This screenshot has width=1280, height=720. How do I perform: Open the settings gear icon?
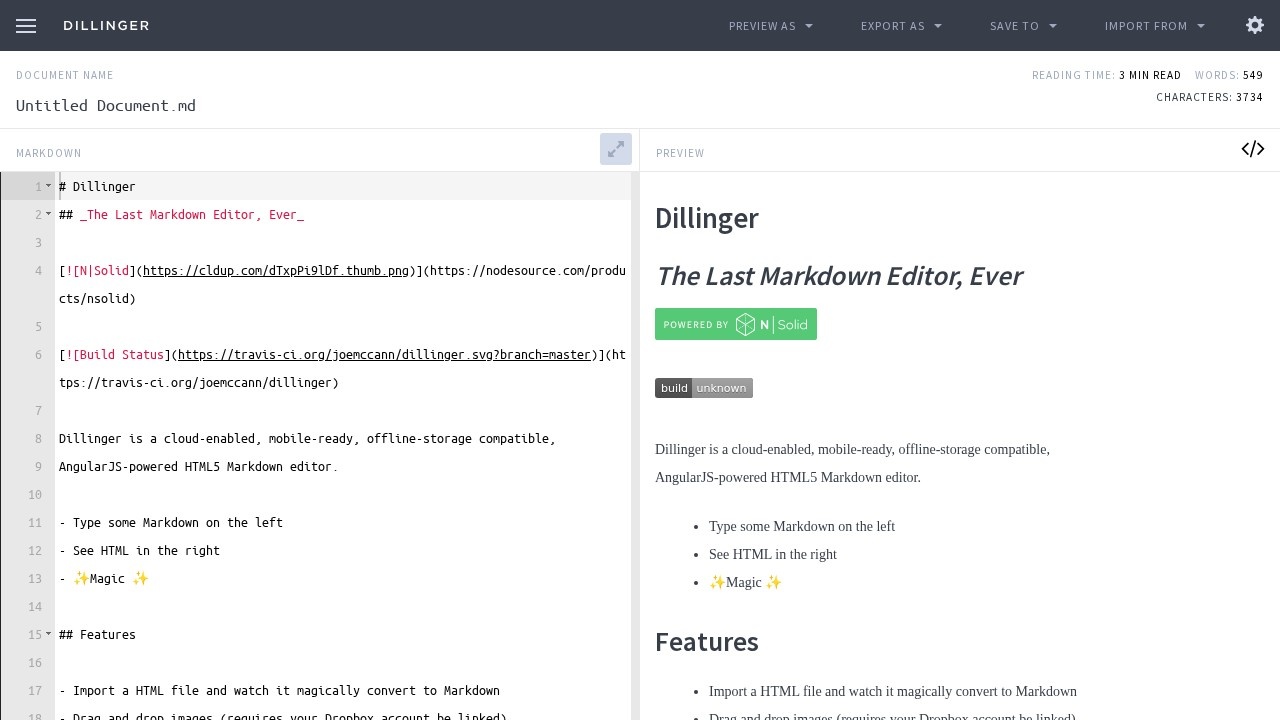click(1255, 26)
